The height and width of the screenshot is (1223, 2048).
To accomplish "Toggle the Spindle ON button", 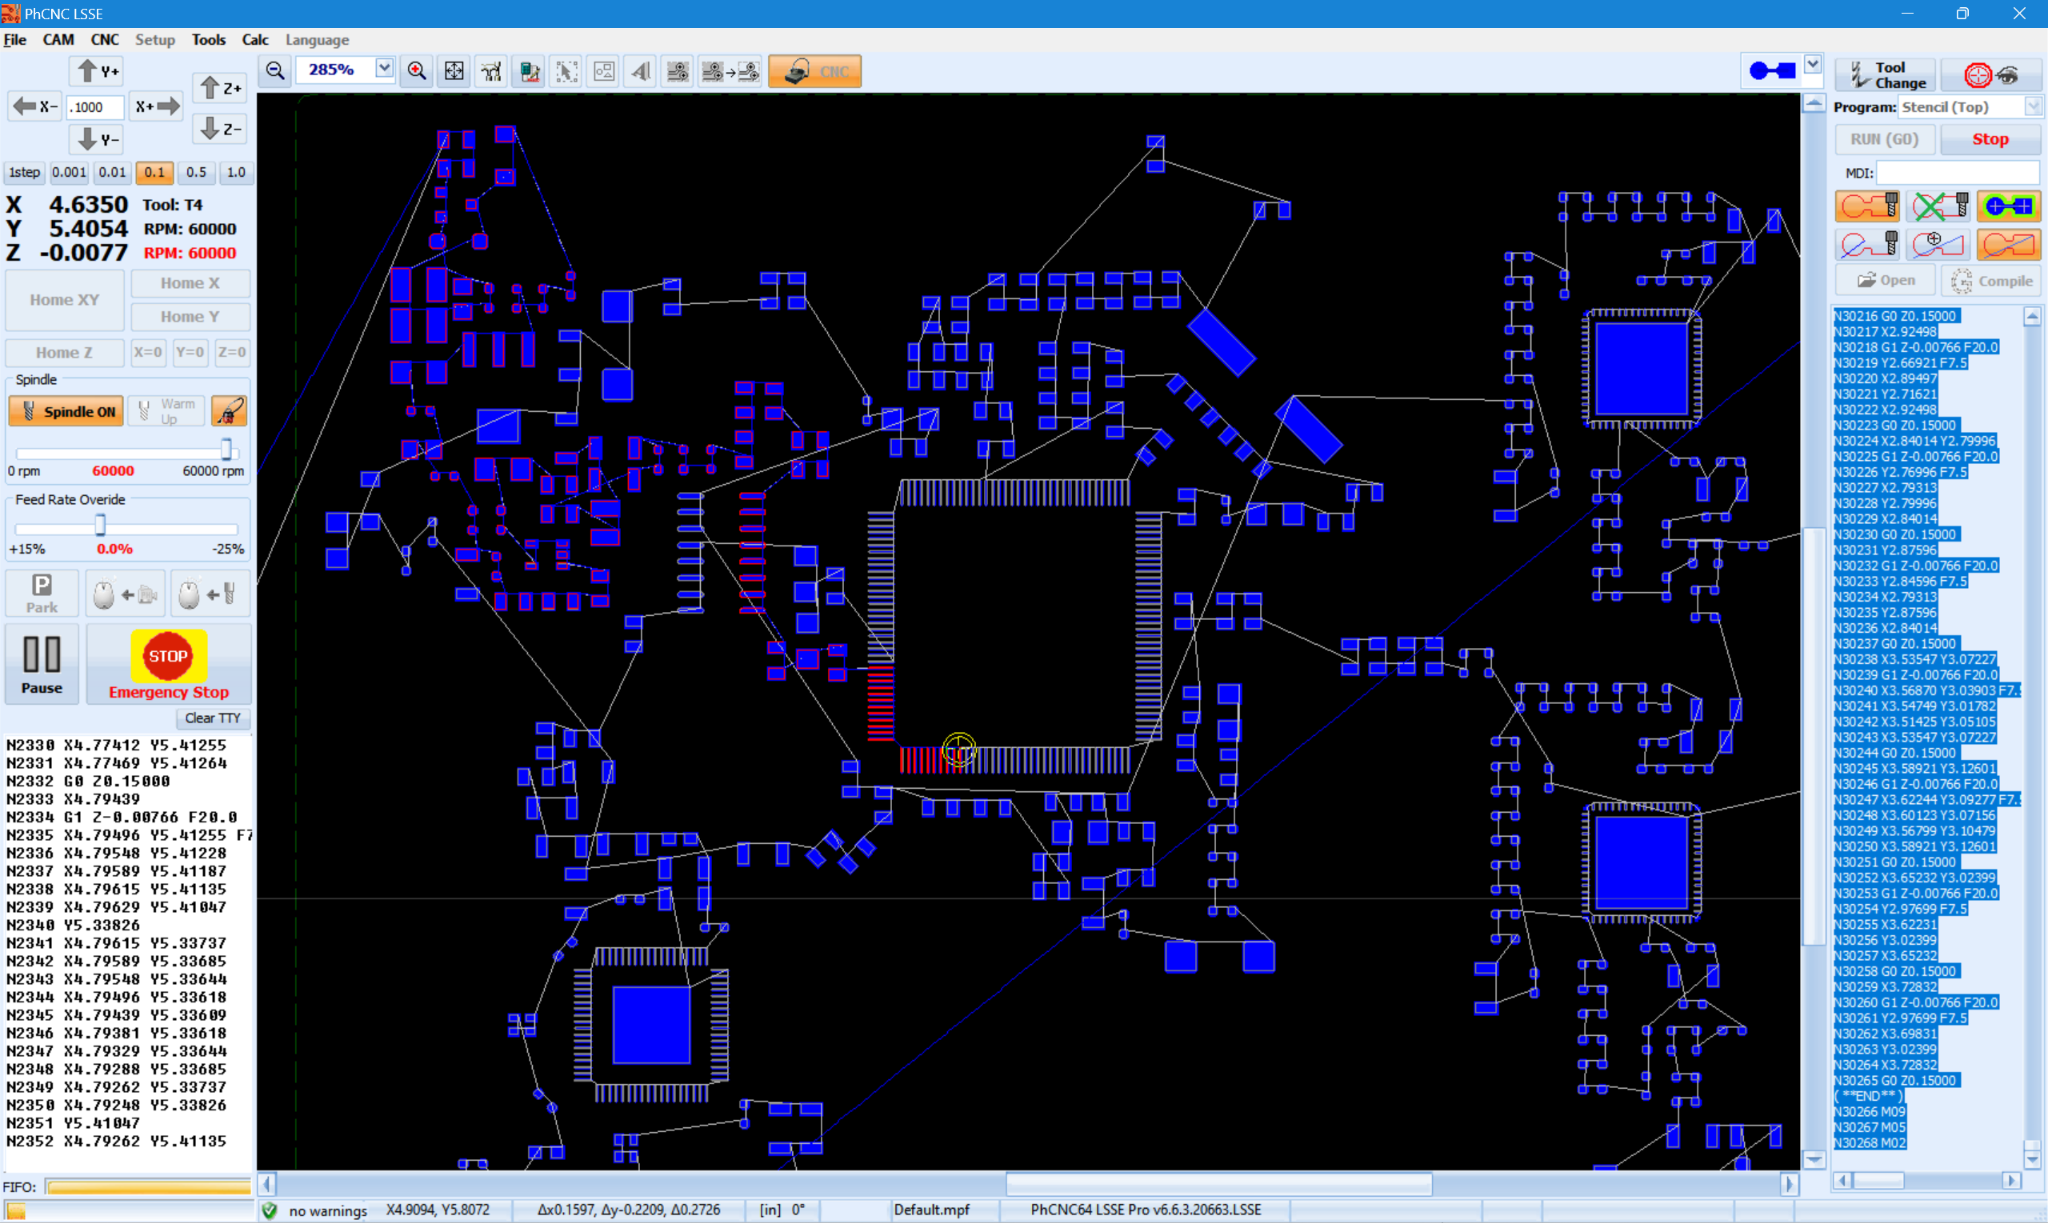I will click(66, 411).
